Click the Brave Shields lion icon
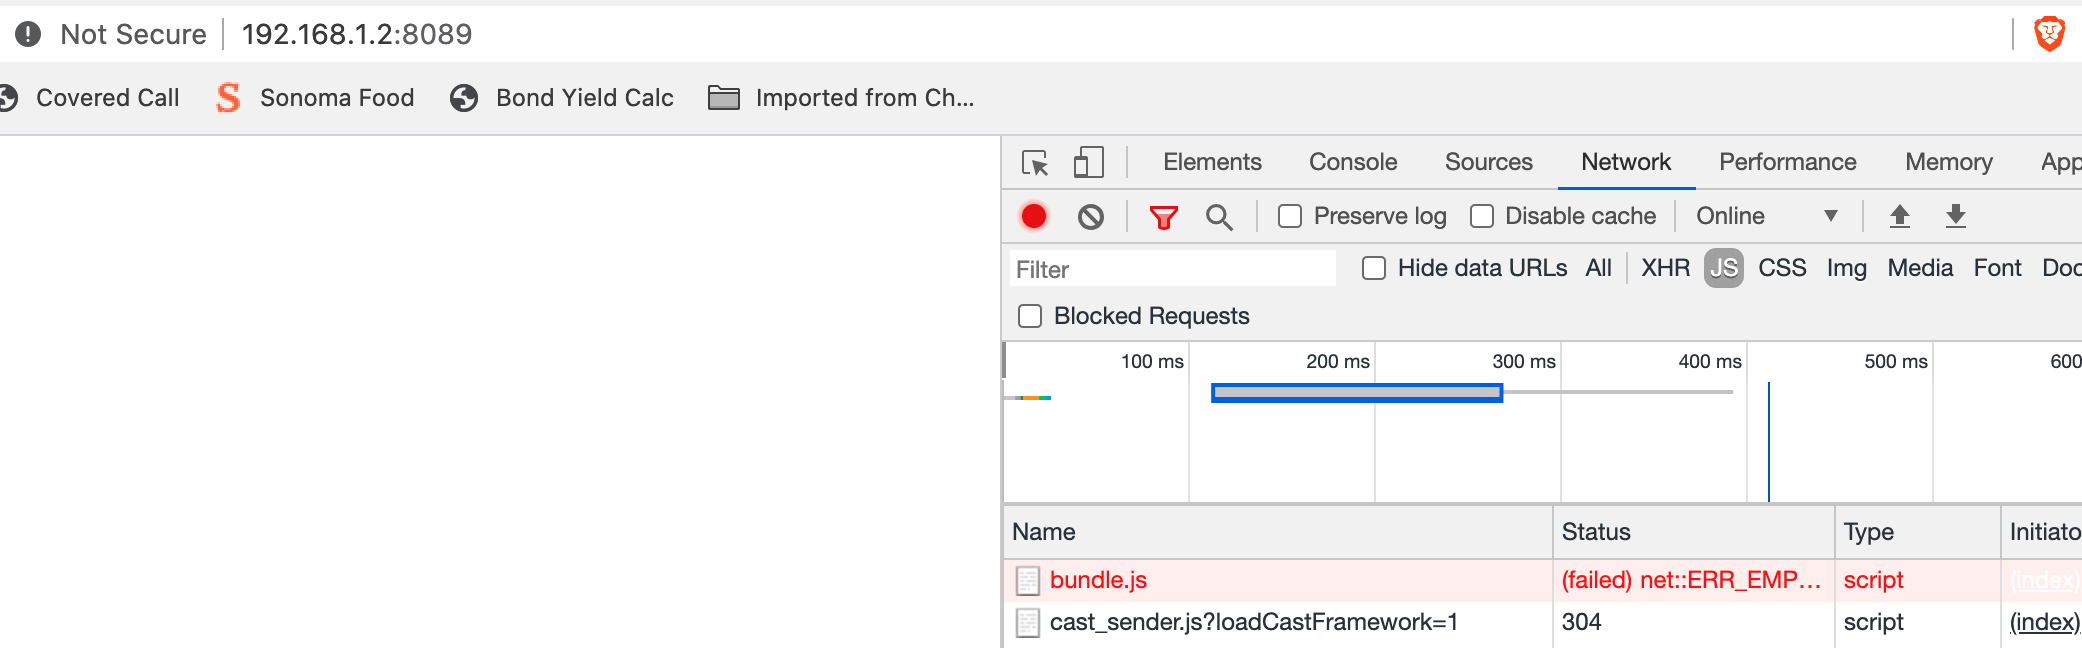 [x=2049, y=34]
